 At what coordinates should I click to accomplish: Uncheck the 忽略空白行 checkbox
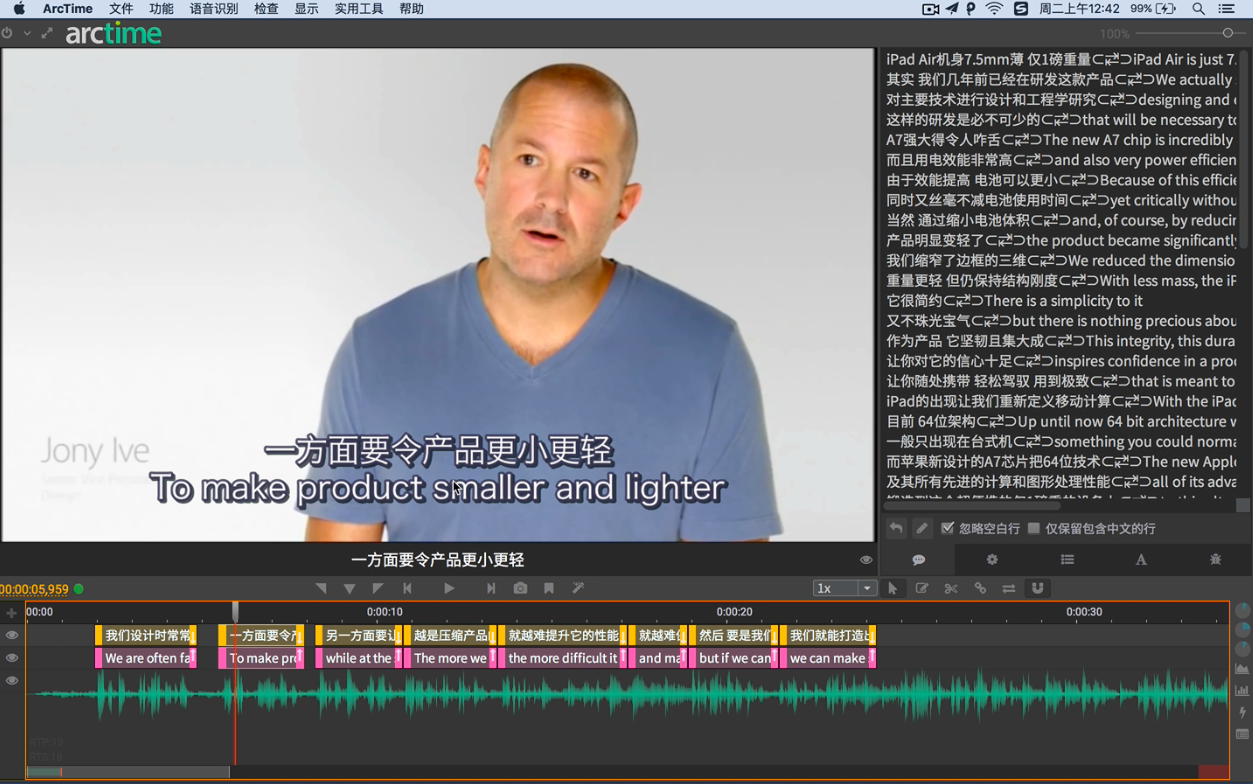(x=947, y=528)
